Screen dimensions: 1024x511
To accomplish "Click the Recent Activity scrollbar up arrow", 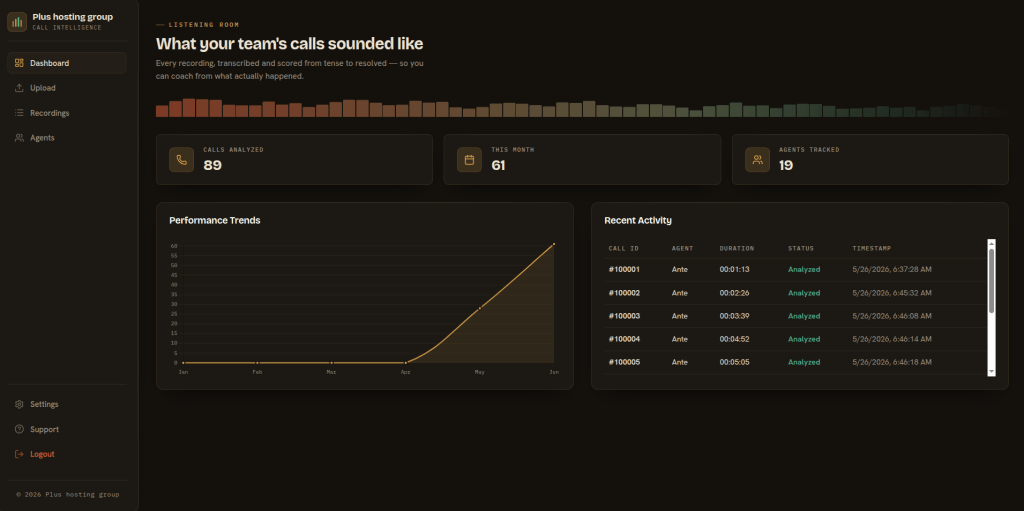I will [991, 243].
